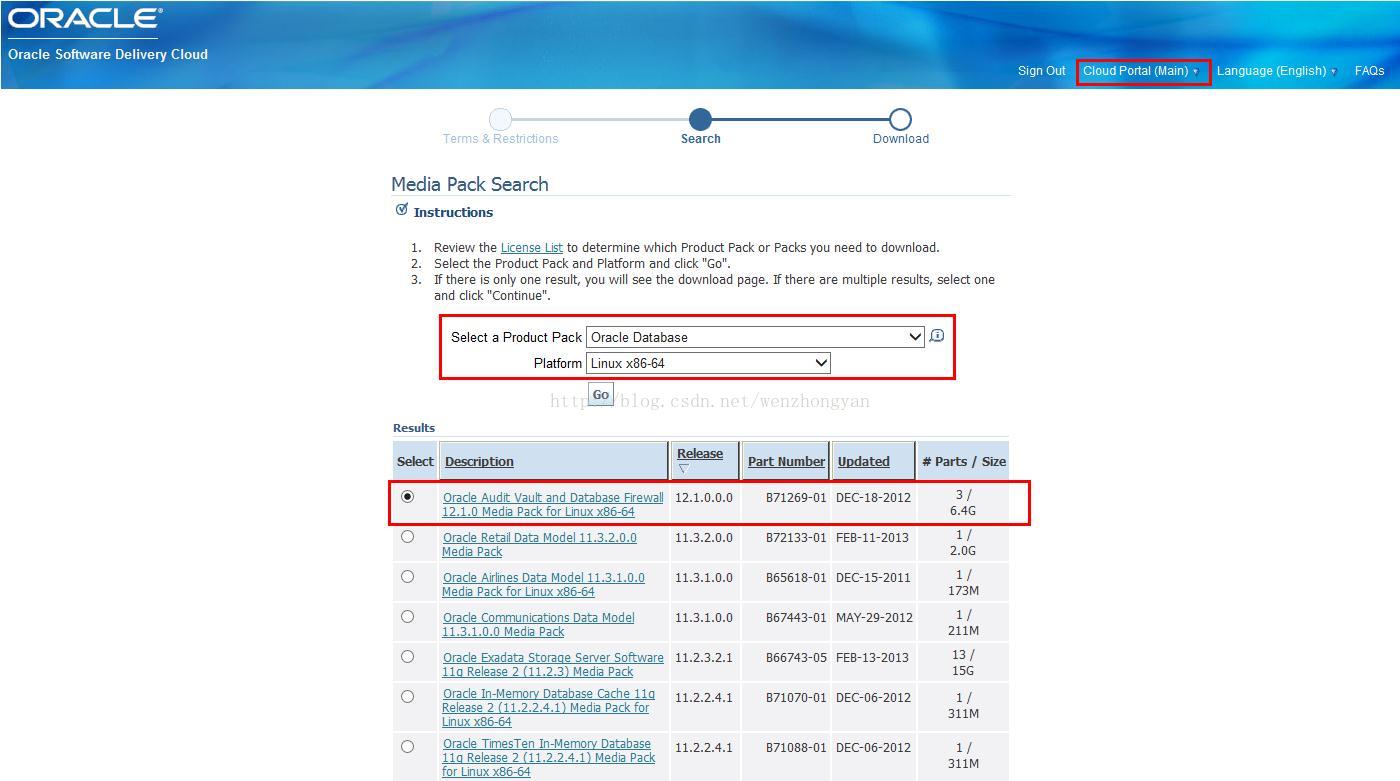Image resolution: width=1400 pixels, height=781 pixels.
Task: Click the Terms & Restrictions step circle
Action: point(501,120)
